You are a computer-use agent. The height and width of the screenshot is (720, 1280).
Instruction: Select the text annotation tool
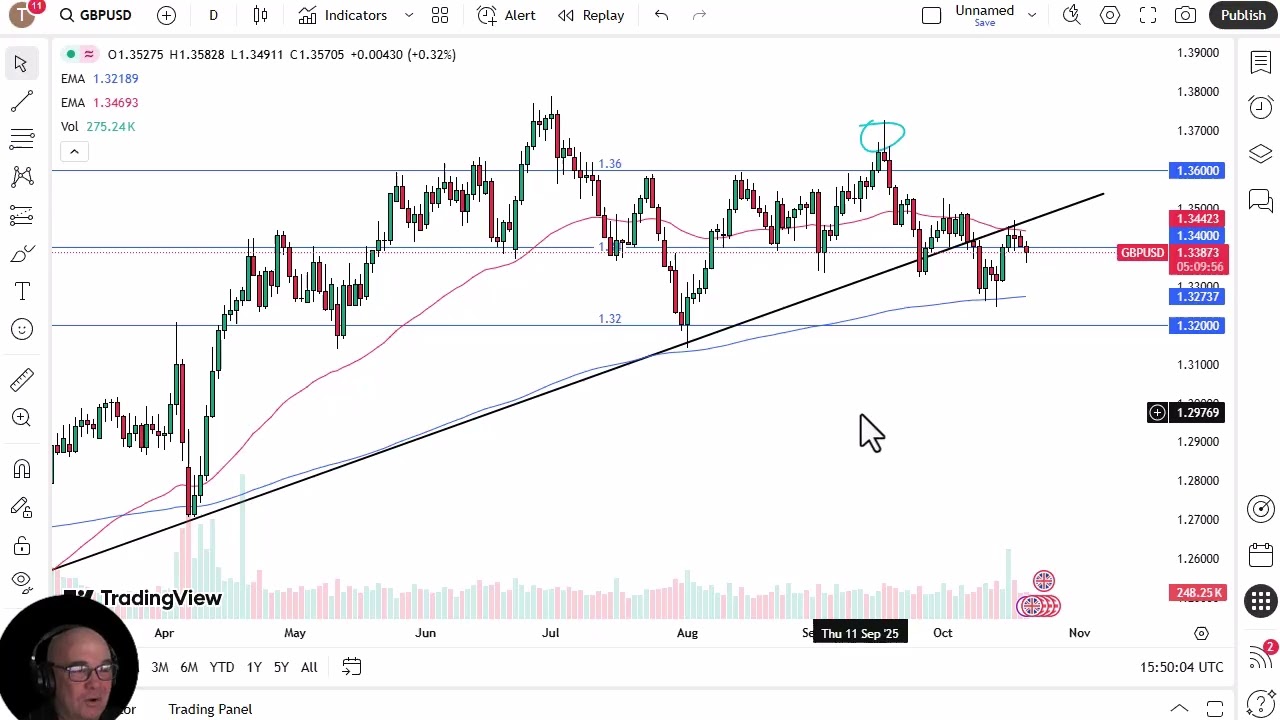21,291
